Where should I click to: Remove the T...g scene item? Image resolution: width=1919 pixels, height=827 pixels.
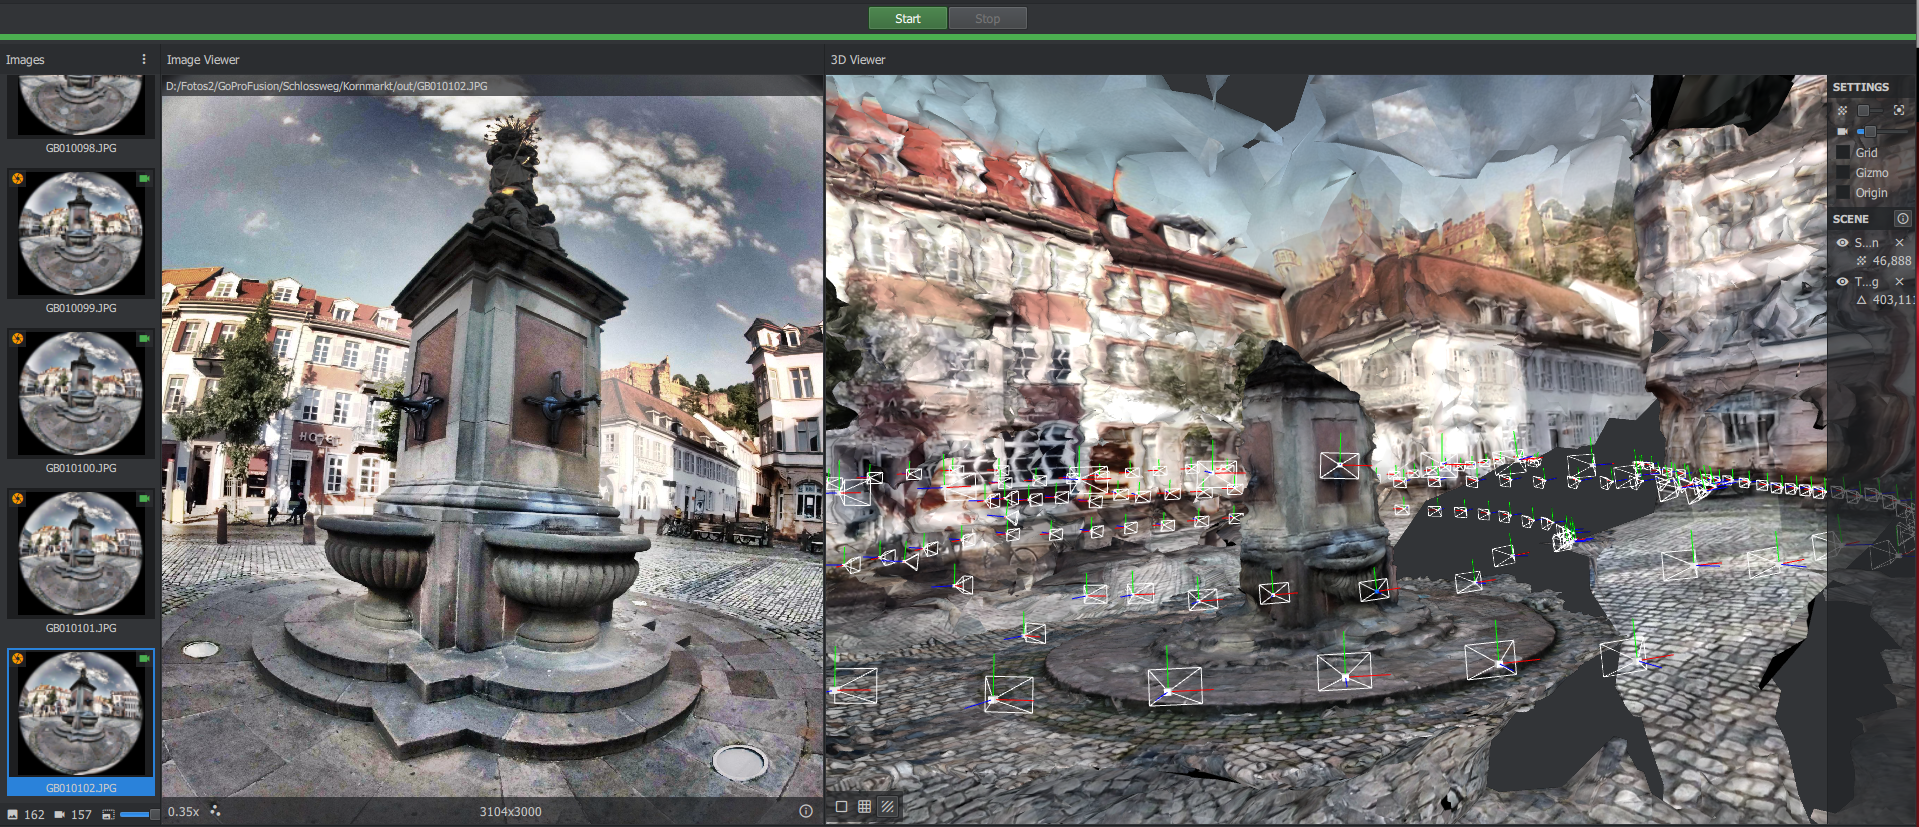[x=1899, y=281]
